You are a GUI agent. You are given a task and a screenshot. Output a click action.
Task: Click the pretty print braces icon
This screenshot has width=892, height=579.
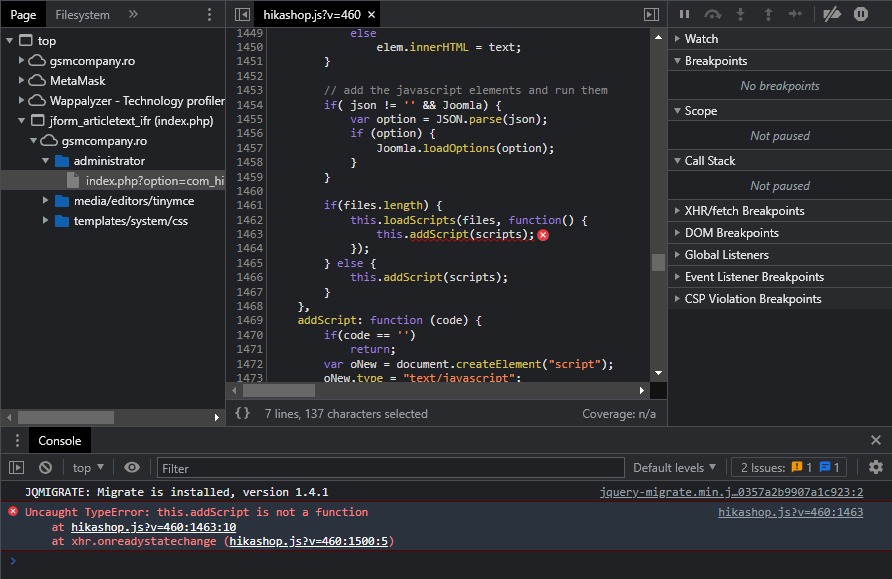[242, 413]
